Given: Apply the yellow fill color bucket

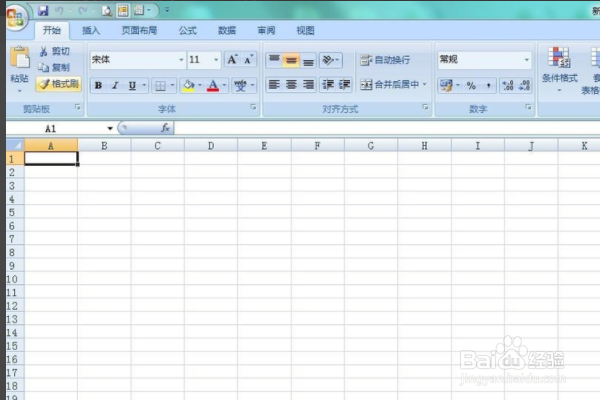Looking at the screenshot, I should (189, 85).
